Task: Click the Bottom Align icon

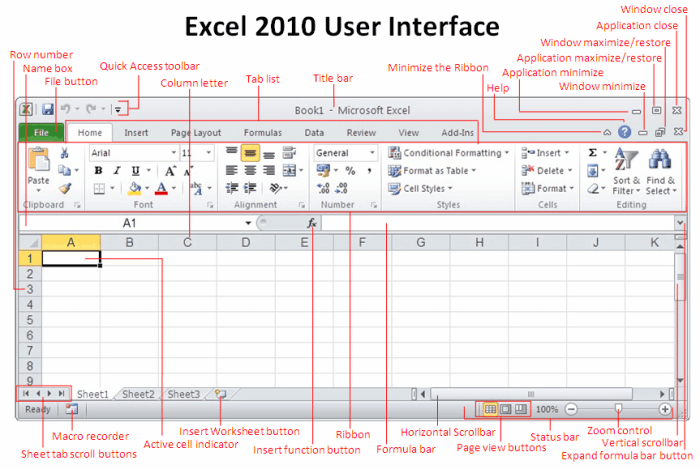Action: coord(269,153)
